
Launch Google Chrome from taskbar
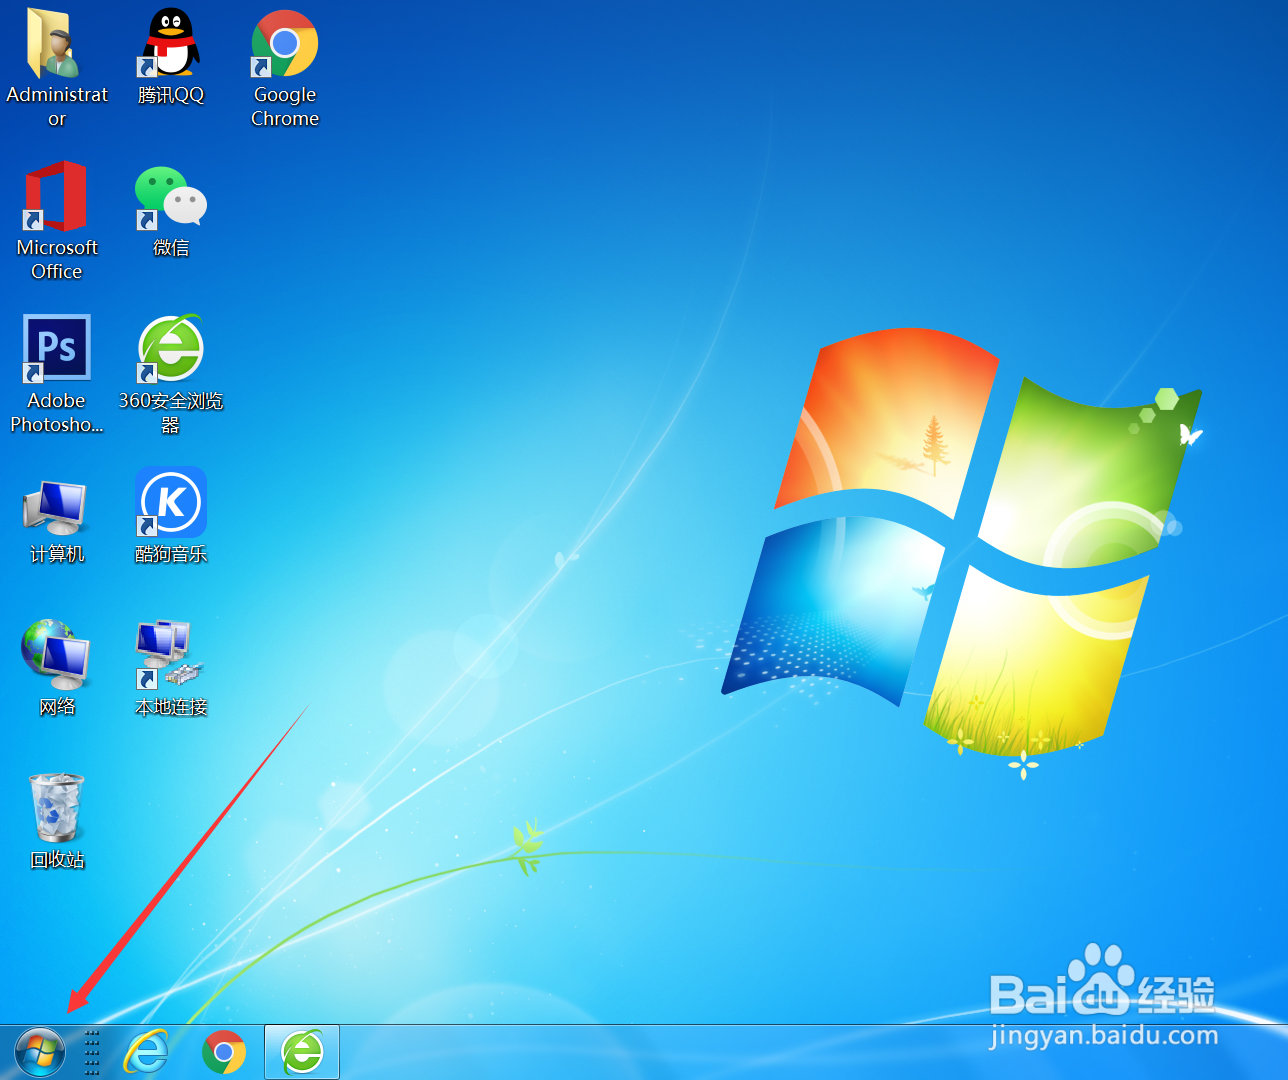click(224, 1053)
